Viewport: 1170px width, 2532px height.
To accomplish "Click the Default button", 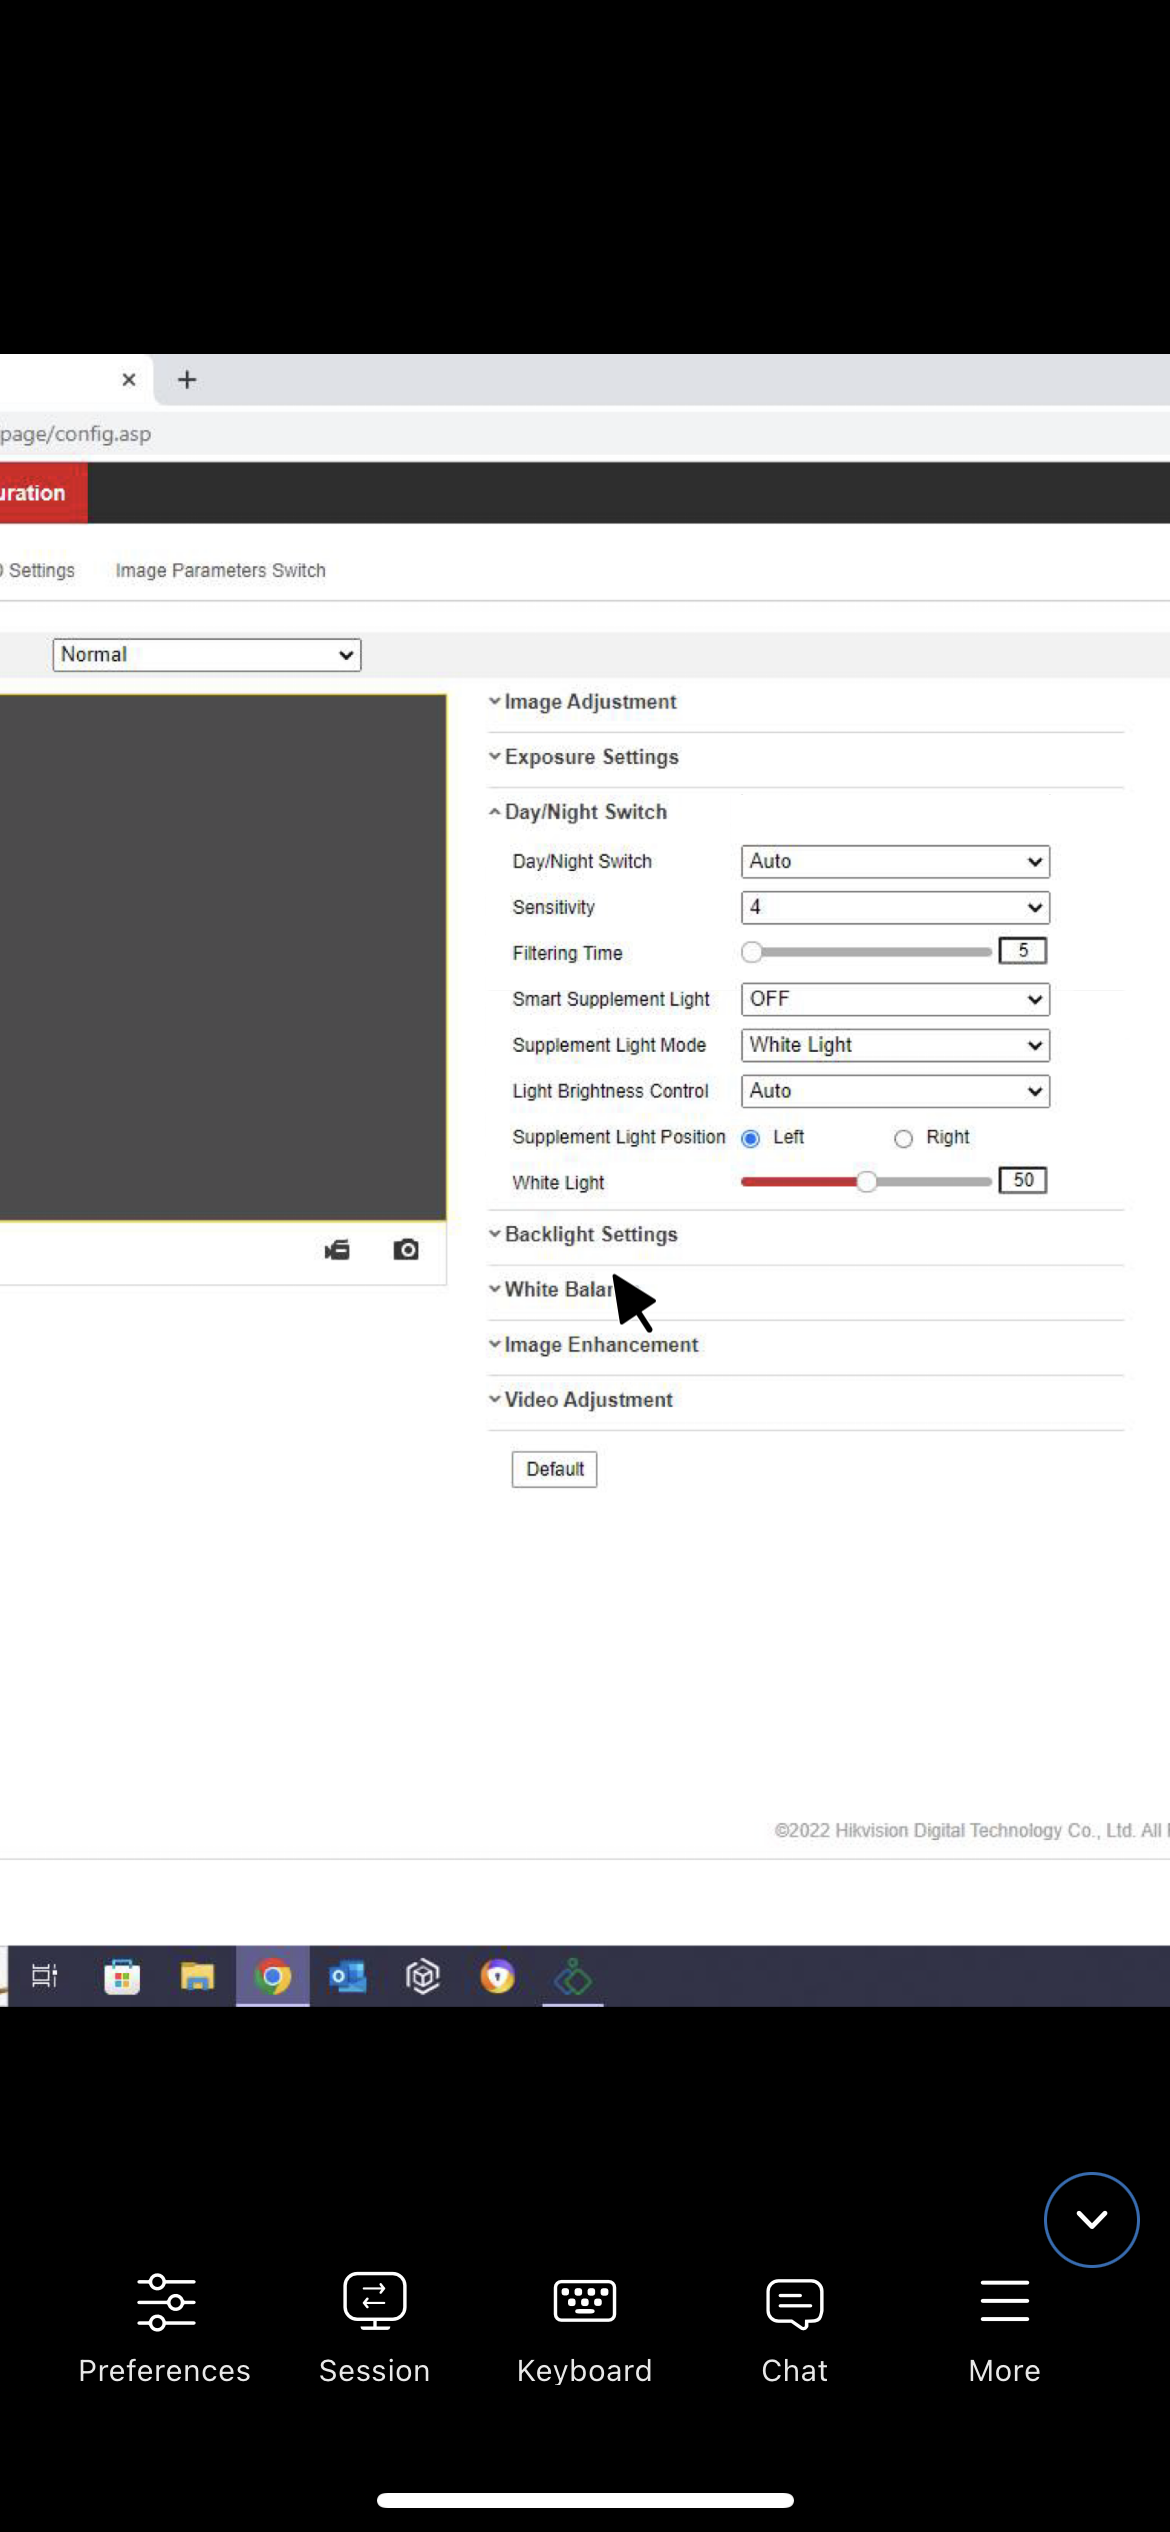I will coord(554,1470).
